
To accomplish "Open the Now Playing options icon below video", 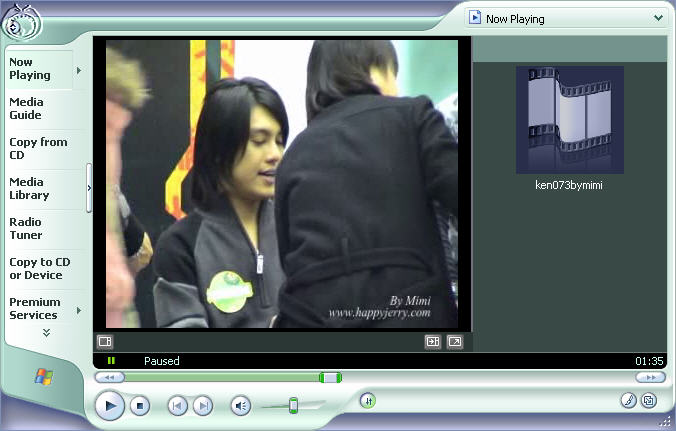I will point(105,342).
